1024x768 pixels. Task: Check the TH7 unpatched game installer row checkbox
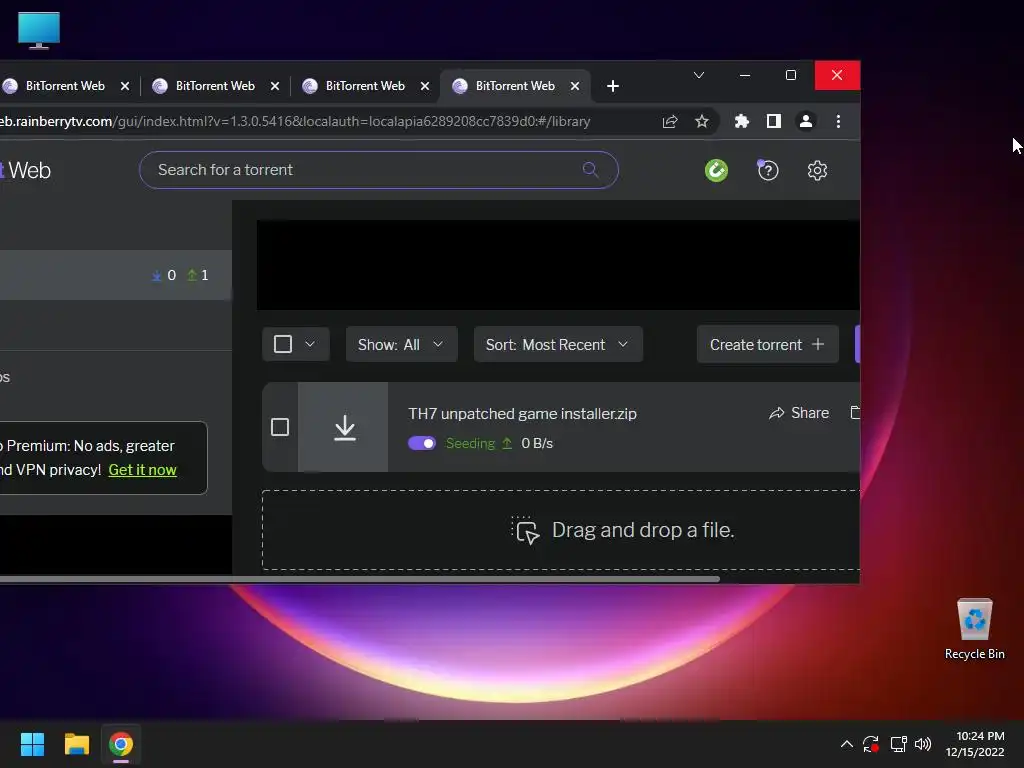280,427
